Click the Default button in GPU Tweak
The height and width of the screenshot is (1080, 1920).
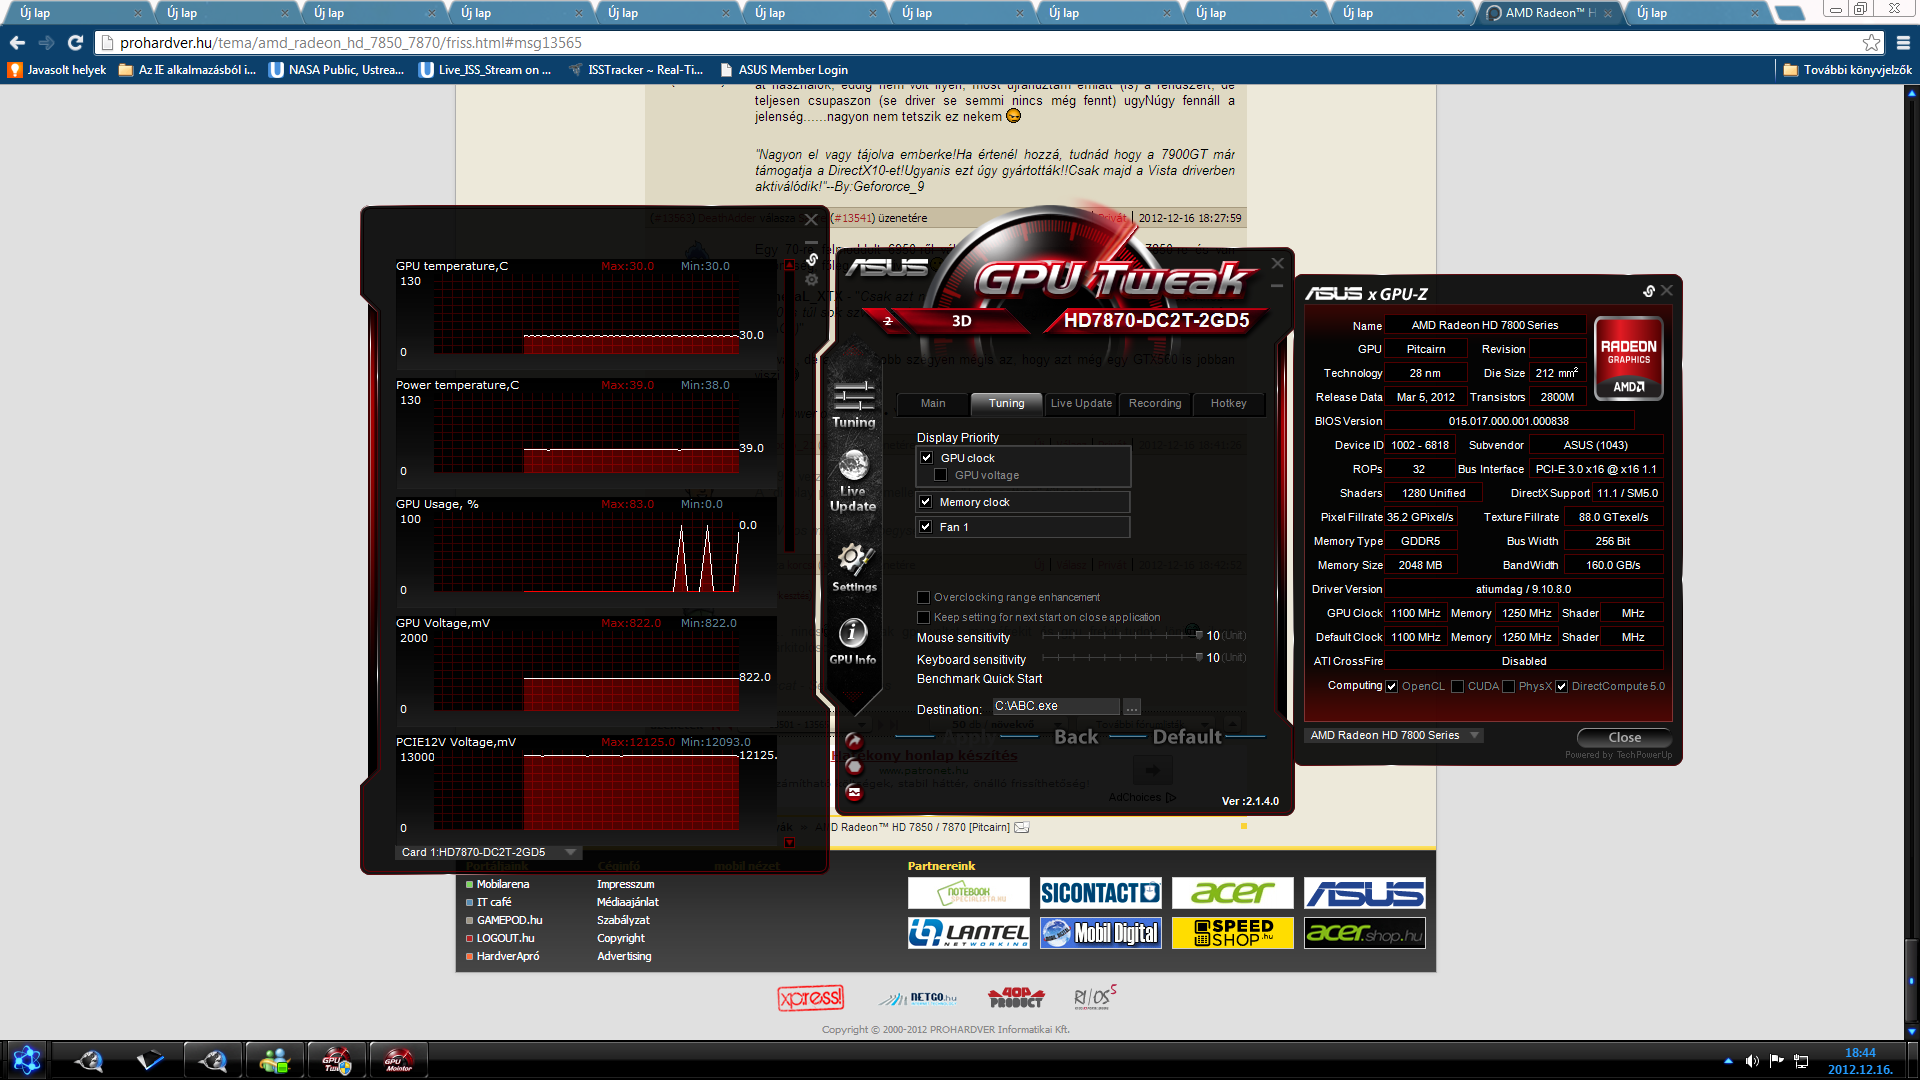pos(1187,737)
